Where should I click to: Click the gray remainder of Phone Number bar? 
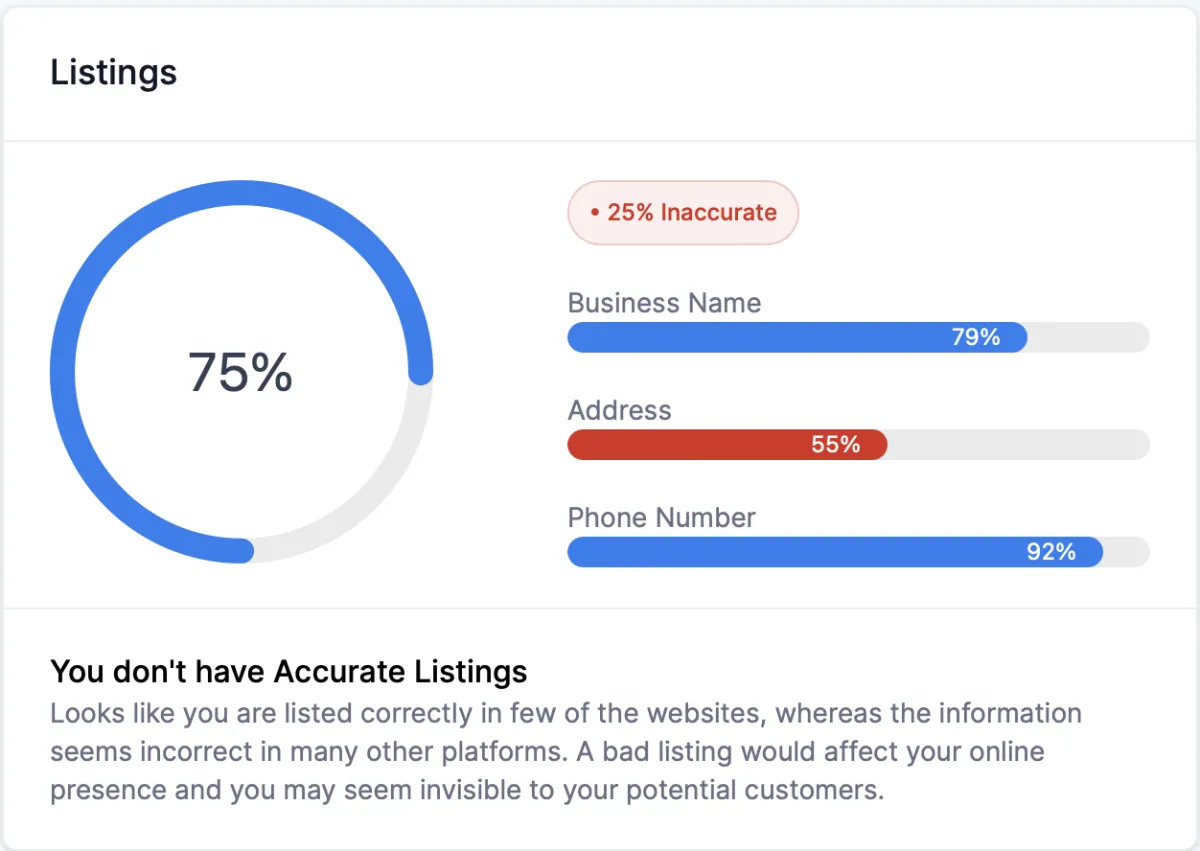(x=1127, y=552)
